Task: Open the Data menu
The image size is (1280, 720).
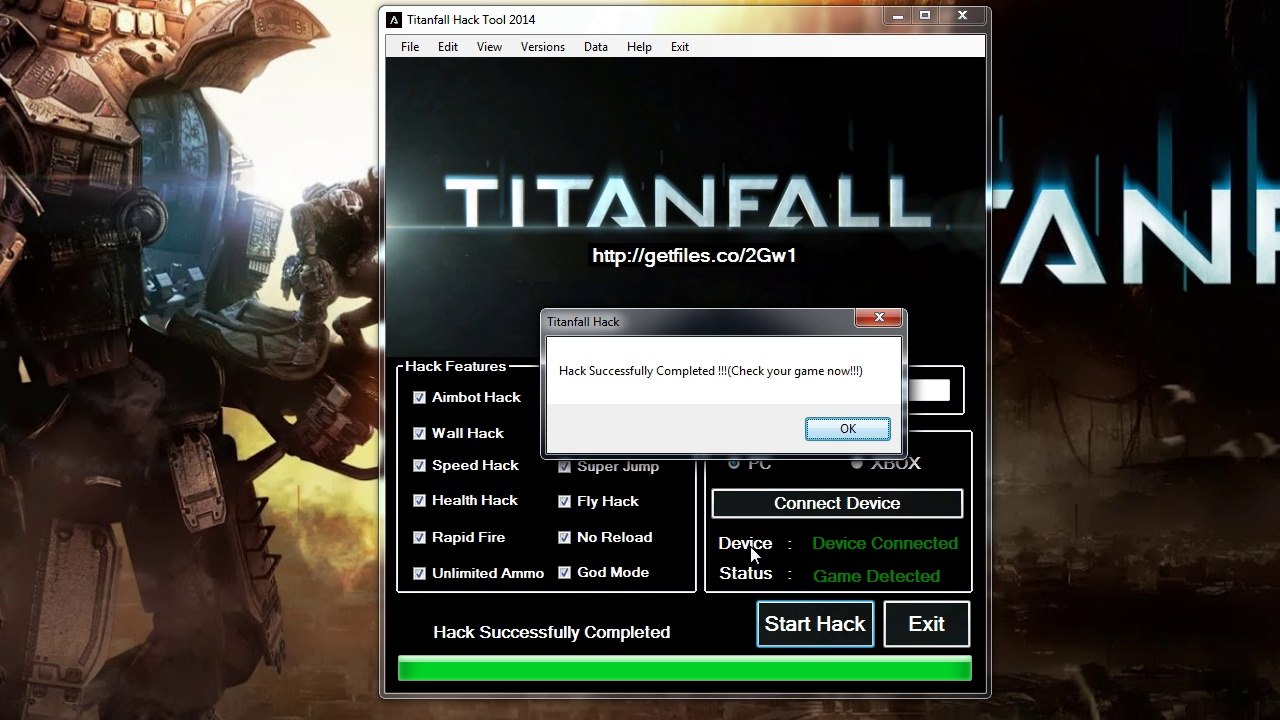Action: (596, 47)
